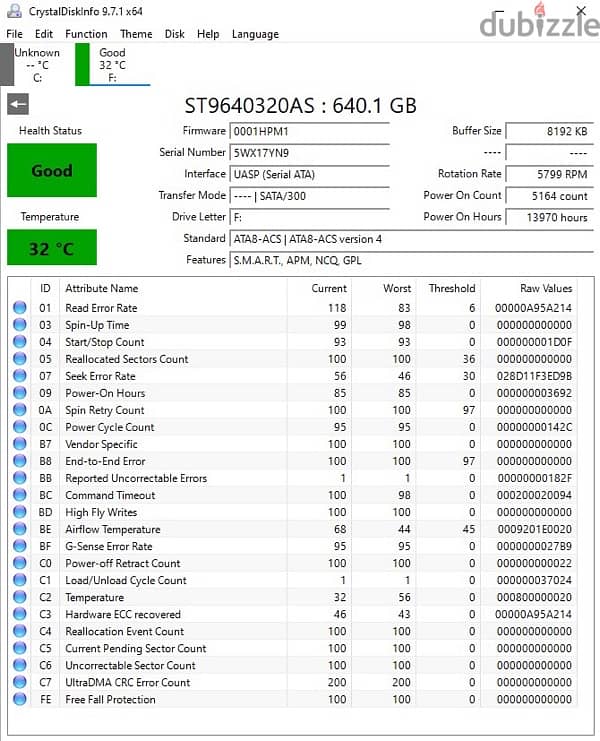The width and height of the screenshot is (600, 741).
Task: Click status orb for Start/Stop Count
Action: point(20,342)
